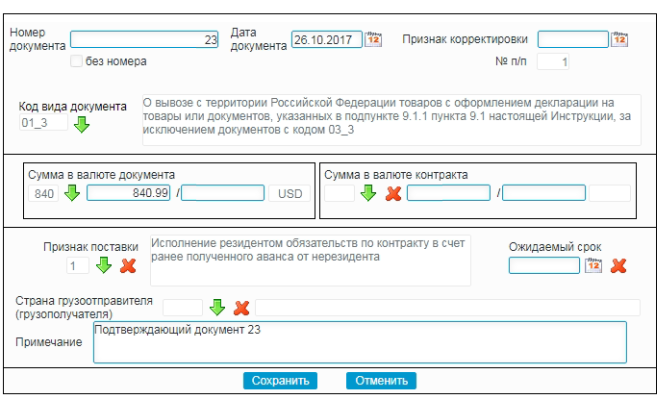Open currency list for contract amount

(368, 193)
